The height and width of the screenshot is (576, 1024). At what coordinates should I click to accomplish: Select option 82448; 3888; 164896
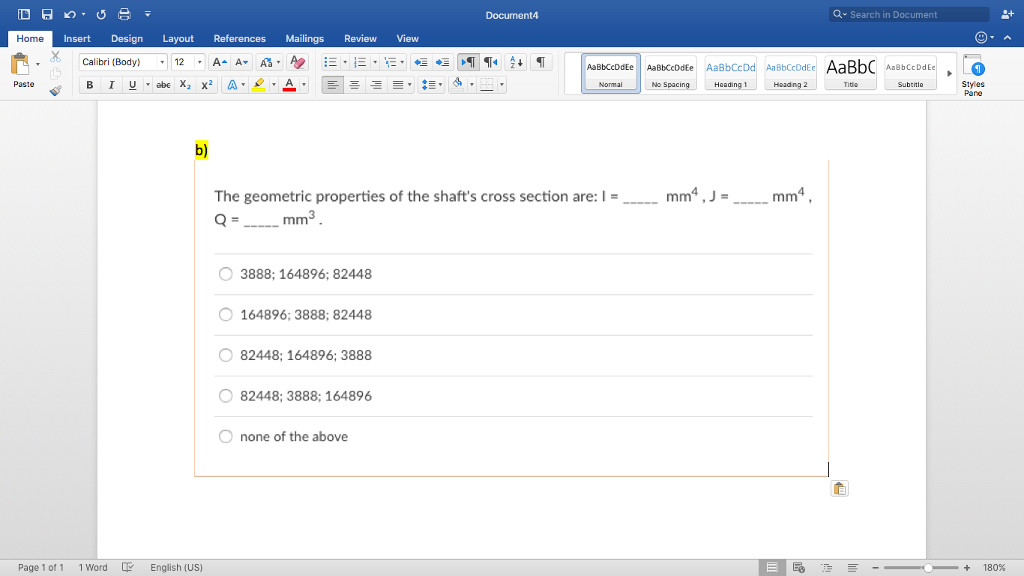click(x=225, y=396)
